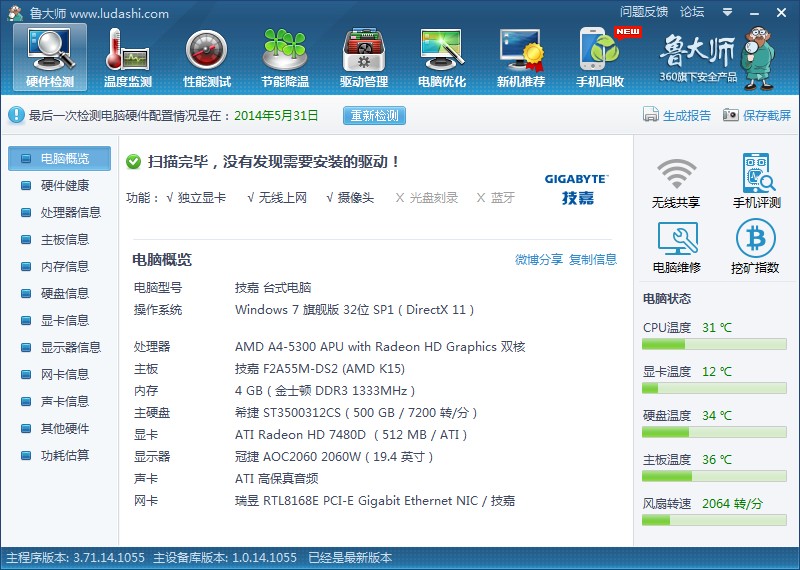800x570 pixels.
Task: Click the 鲁大师 title bar app icon
Action: 15,13
